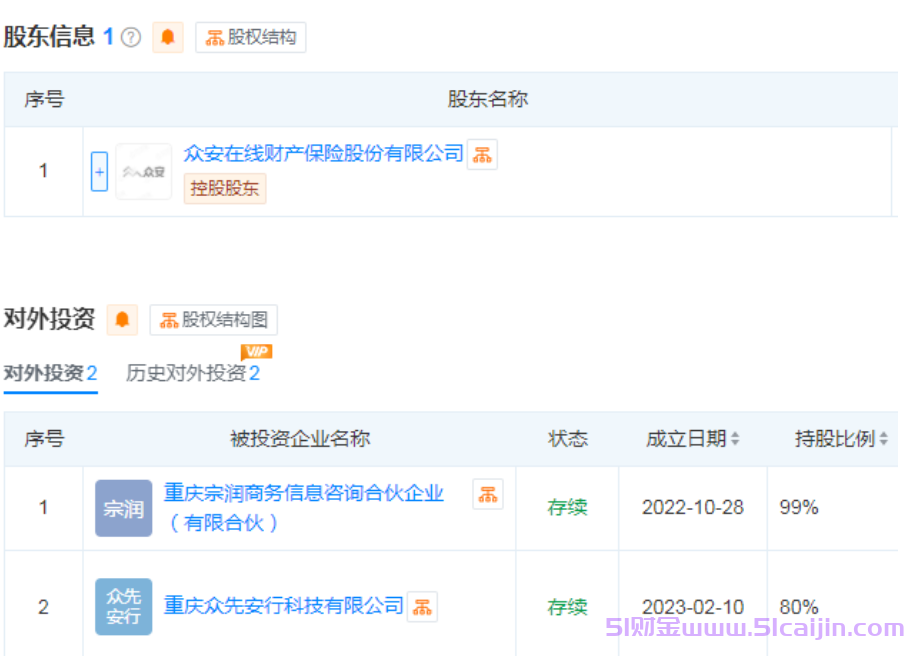Click the 状态 column header
Image resolution: width=923 pixels, height=656 pixels.
567,439
